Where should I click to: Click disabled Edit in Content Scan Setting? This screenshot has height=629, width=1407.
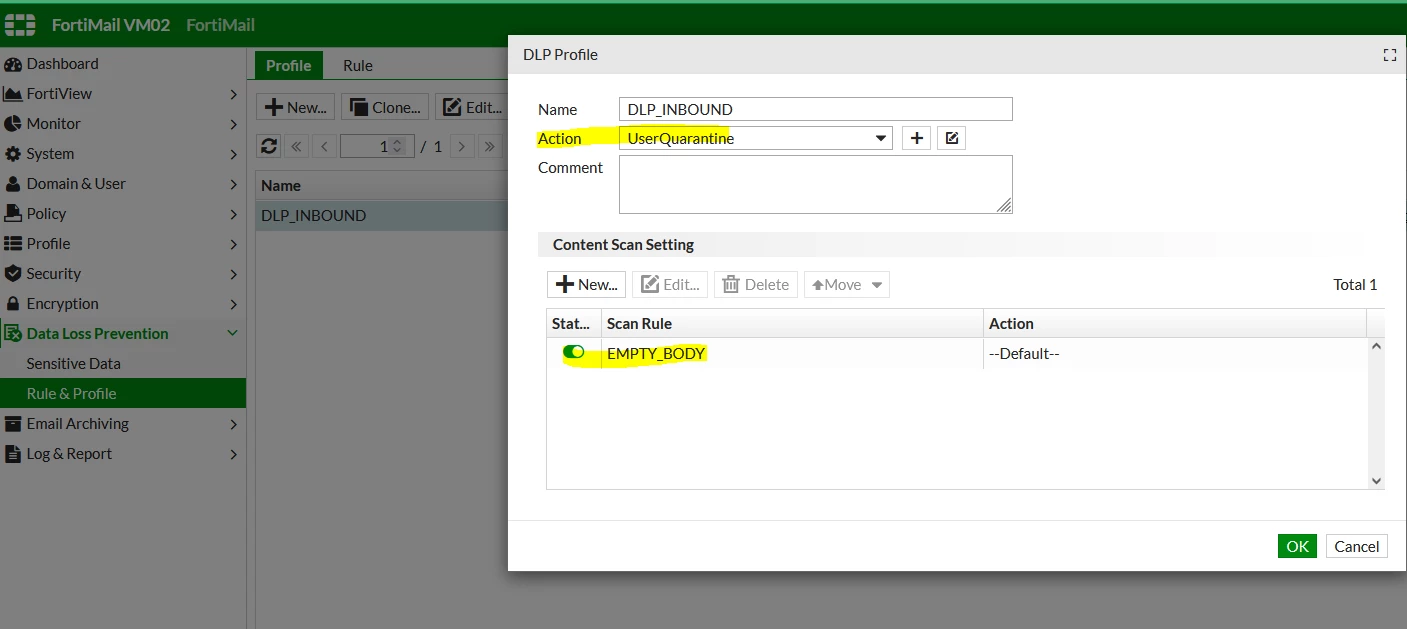point(670,284)
